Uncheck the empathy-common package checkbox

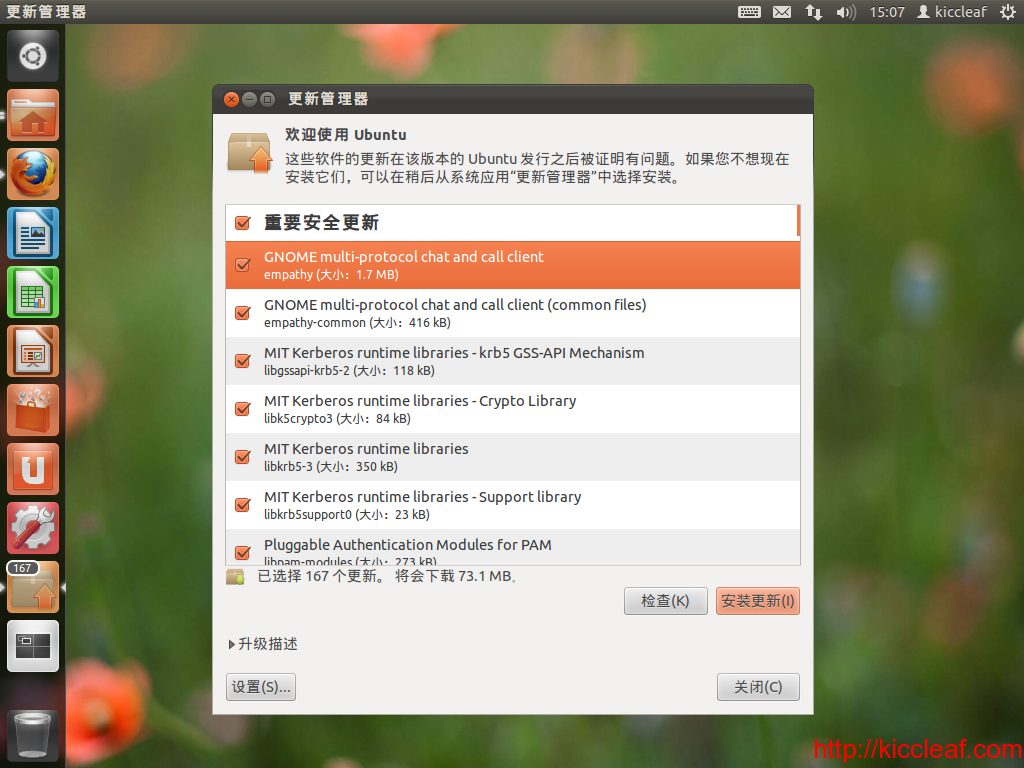coord(242,313)
